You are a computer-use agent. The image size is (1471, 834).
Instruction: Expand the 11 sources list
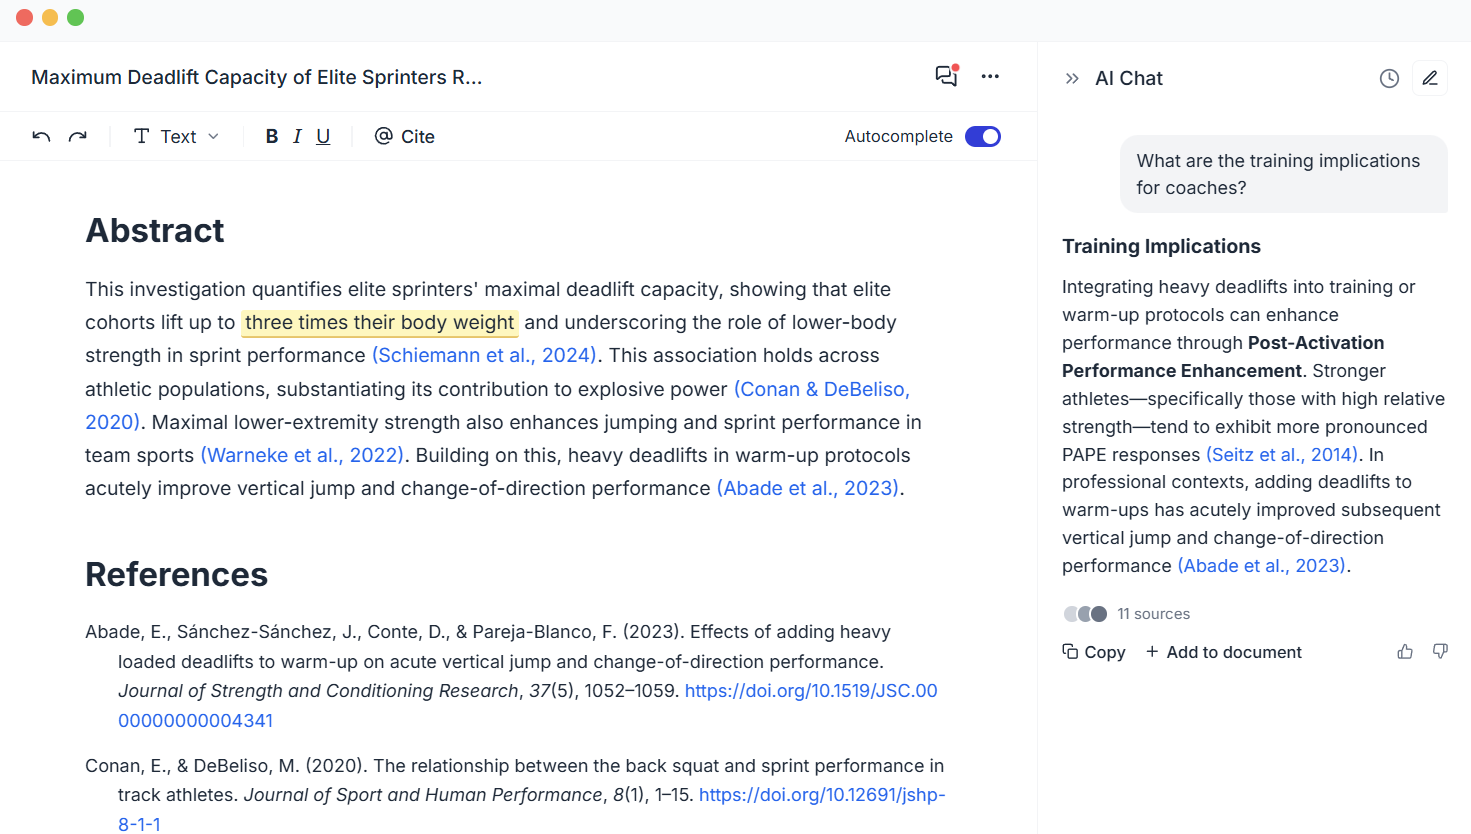click(x=1127, y=614)
